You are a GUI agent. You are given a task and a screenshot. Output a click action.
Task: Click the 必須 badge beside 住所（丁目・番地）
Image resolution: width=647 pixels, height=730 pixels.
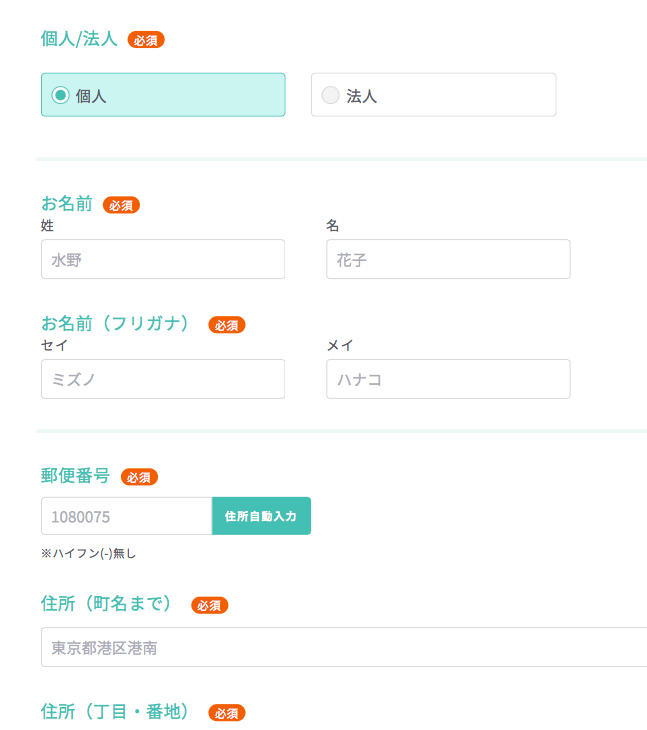(x=226, y=713)
